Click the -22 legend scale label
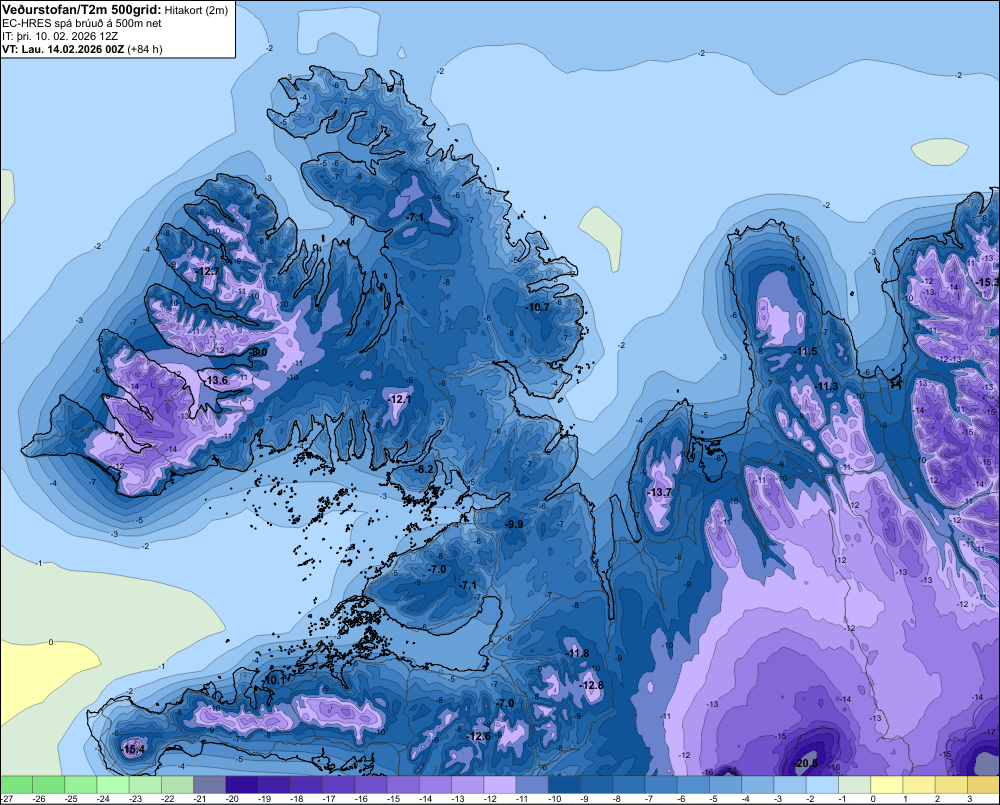 [x=168, y=799]
